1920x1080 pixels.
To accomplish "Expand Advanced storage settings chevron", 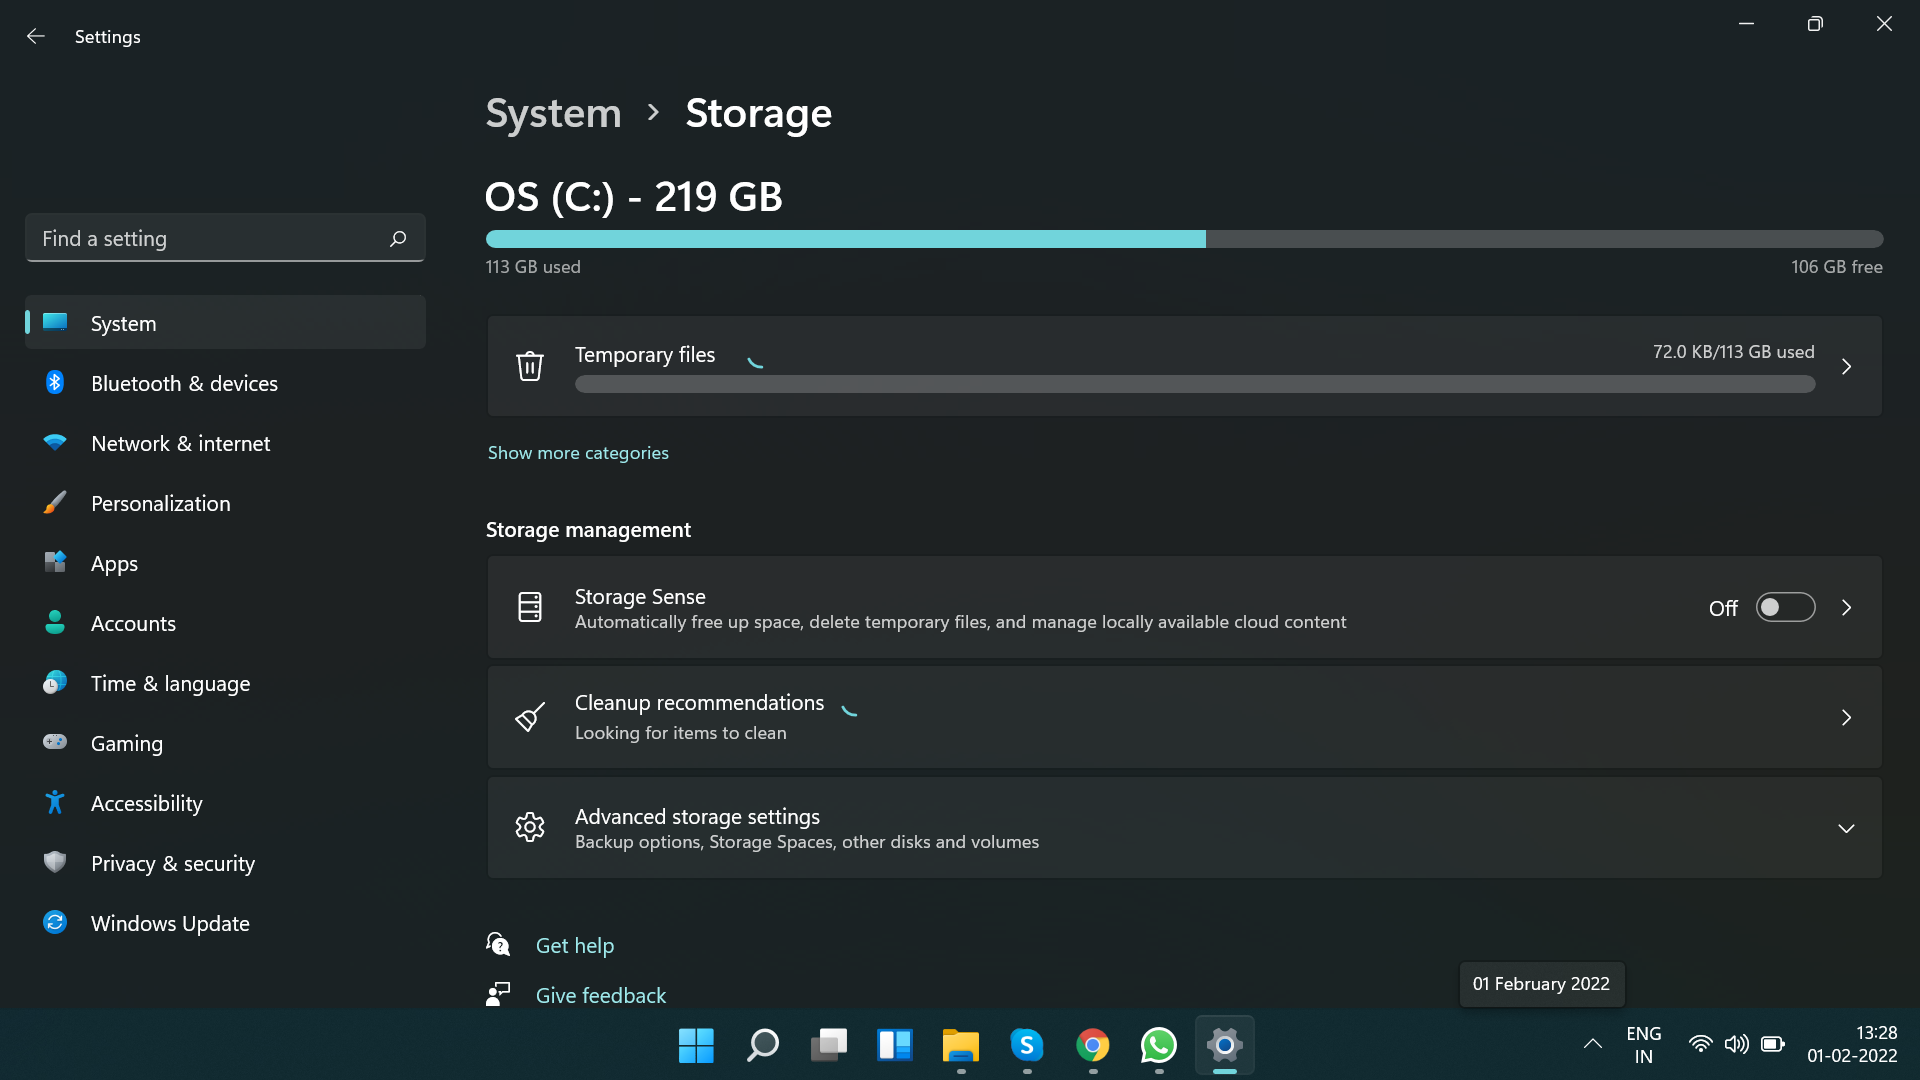I will [1846, 829].
